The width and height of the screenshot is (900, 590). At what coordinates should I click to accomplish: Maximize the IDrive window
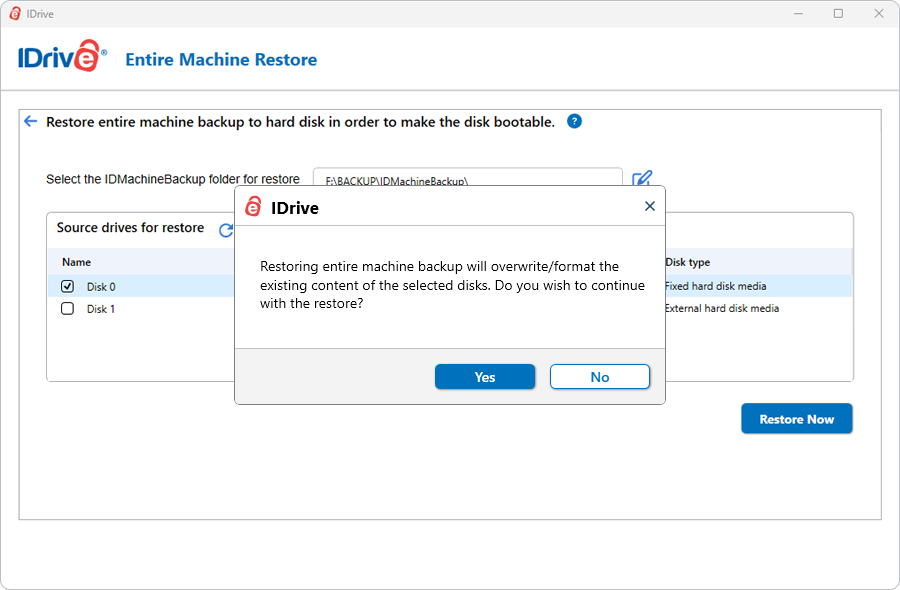[x=839, y=13]
